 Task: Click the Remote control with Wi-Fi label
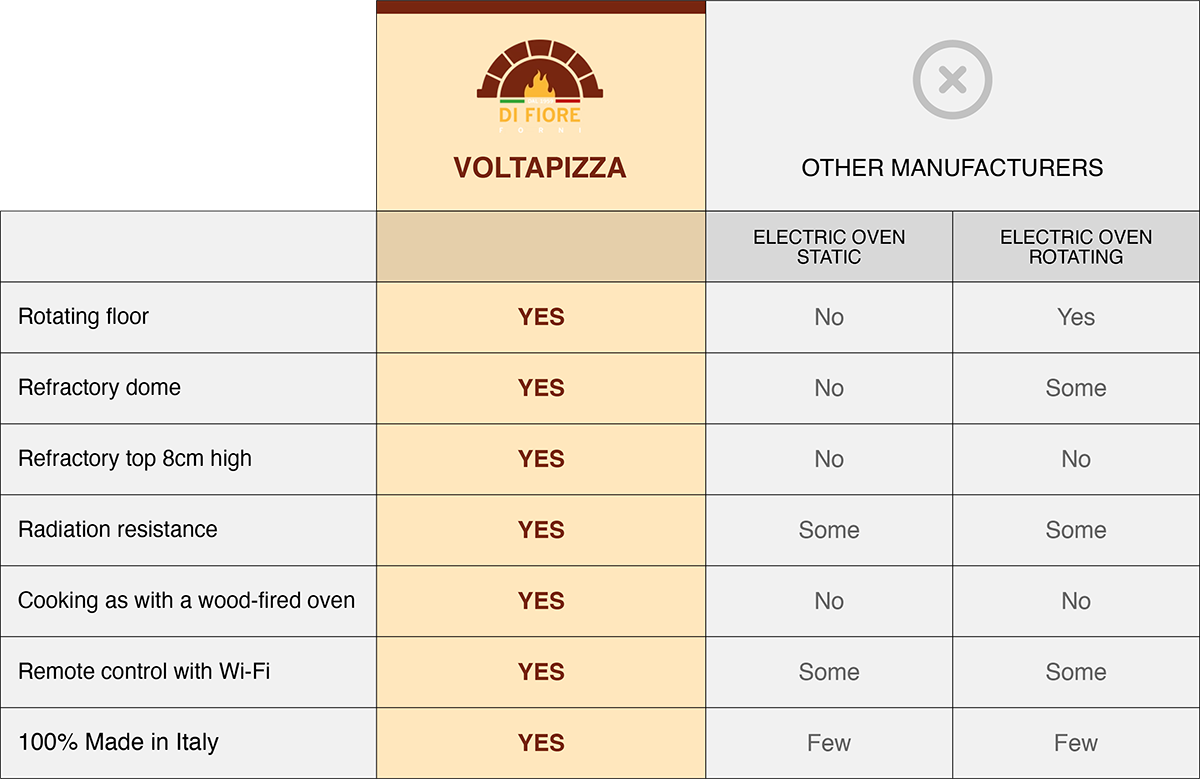pyautogui.click(x=144, y=672)
